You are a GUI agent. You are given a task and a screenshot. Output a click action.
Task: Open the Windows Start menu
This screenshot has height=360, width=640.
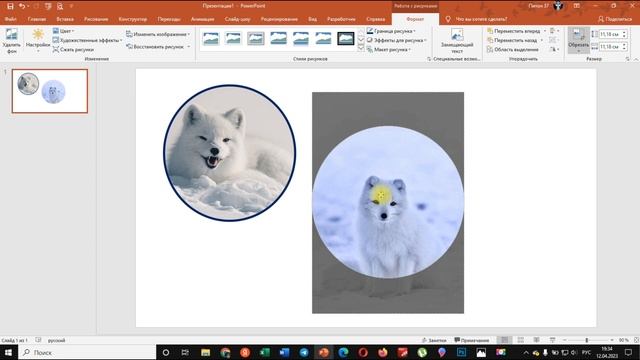tap(8, 352)
